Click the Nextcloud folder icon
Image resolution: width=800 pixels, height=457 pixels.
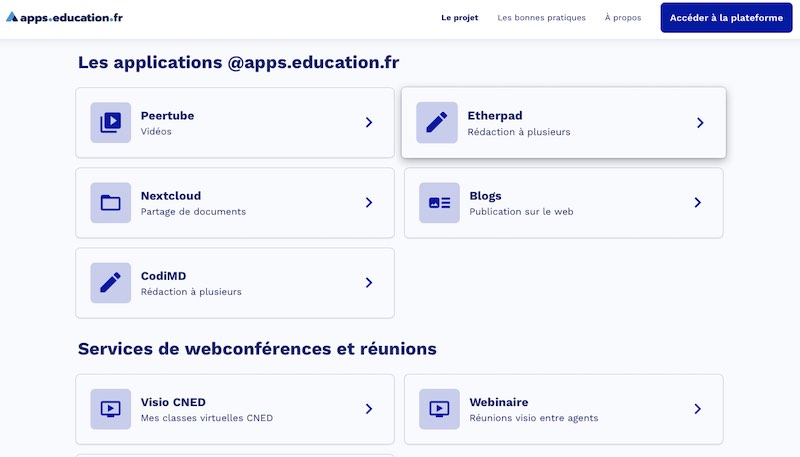click(110, 203)
